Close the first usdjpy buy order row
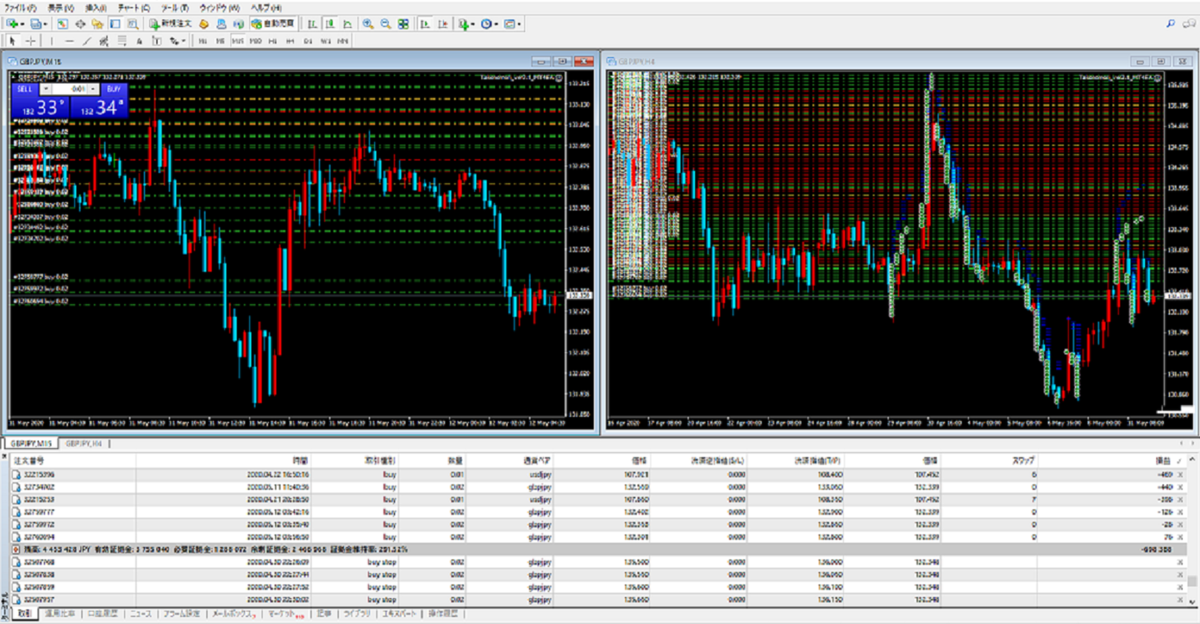The image size is (1200, 624). click(x=1184, y=472)
